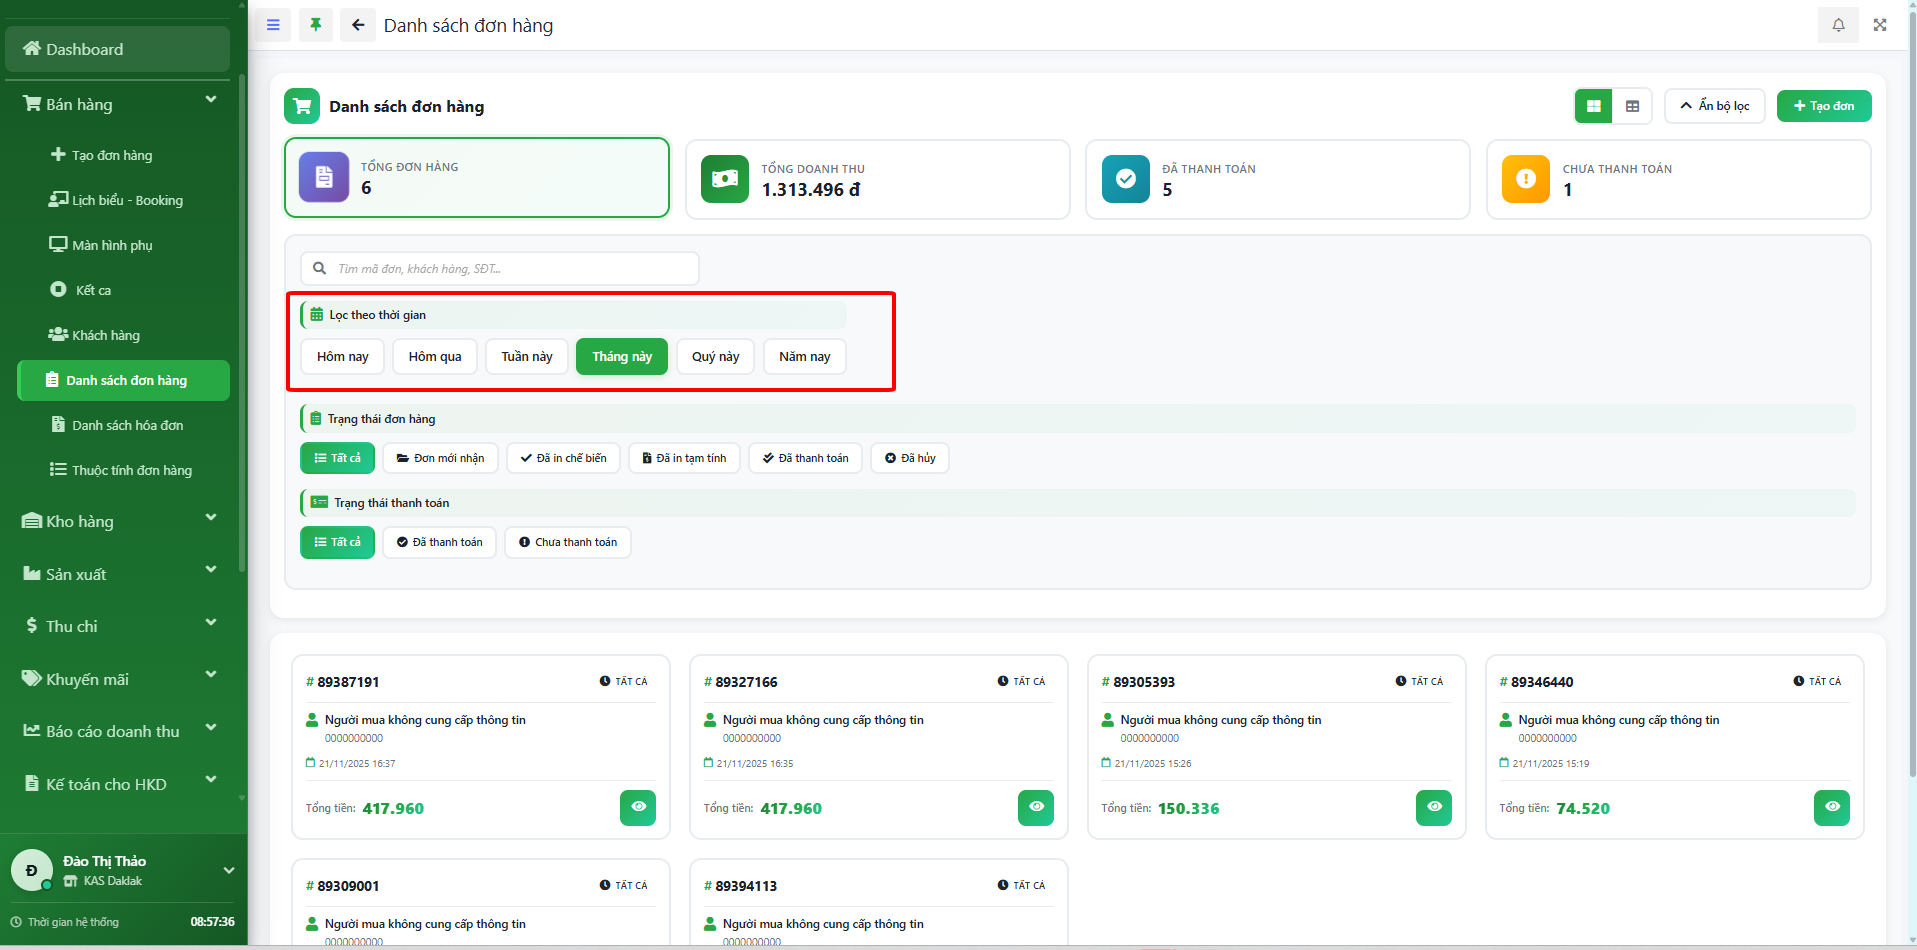Click 'Ẩn bộ lọc' to hide filters
This screenshot has height=950, width=1917.
tap(1714, 106)
